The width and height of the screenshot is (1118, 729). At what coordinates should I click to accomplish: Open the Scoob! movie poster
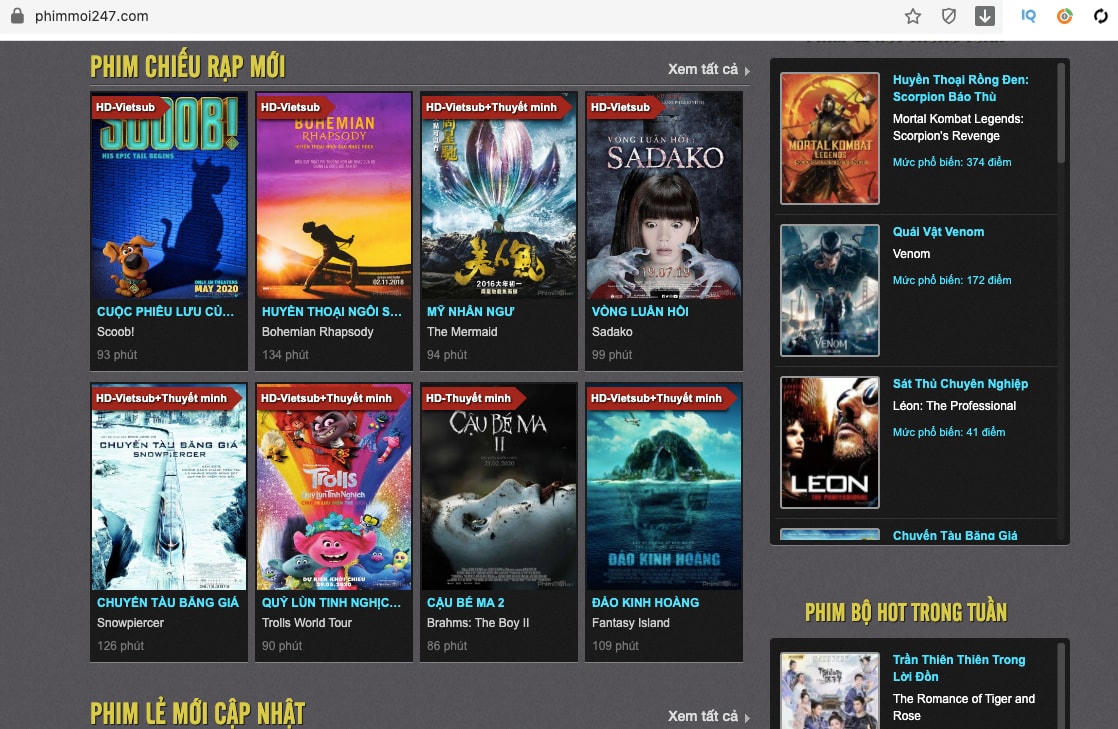pyautogui.click(x=168, y=196)
